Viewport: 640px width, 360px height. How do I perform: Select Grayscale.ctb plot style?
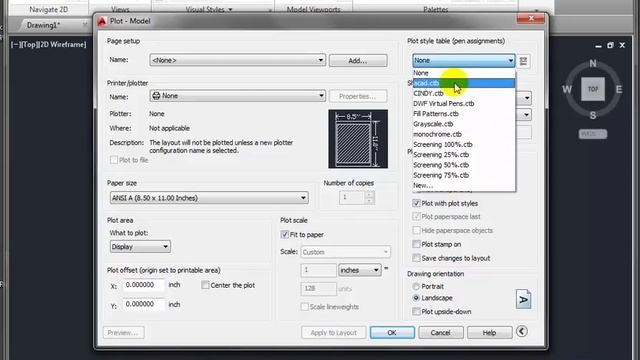[464, 124]
